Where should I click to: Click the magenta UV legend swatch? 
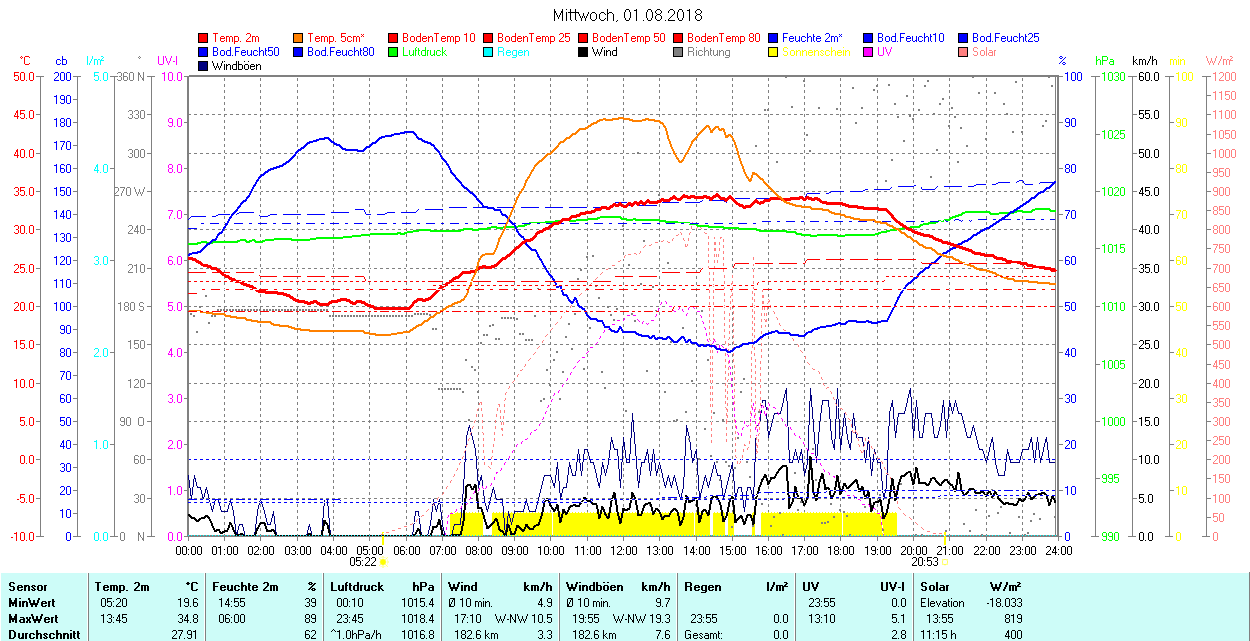867,52
